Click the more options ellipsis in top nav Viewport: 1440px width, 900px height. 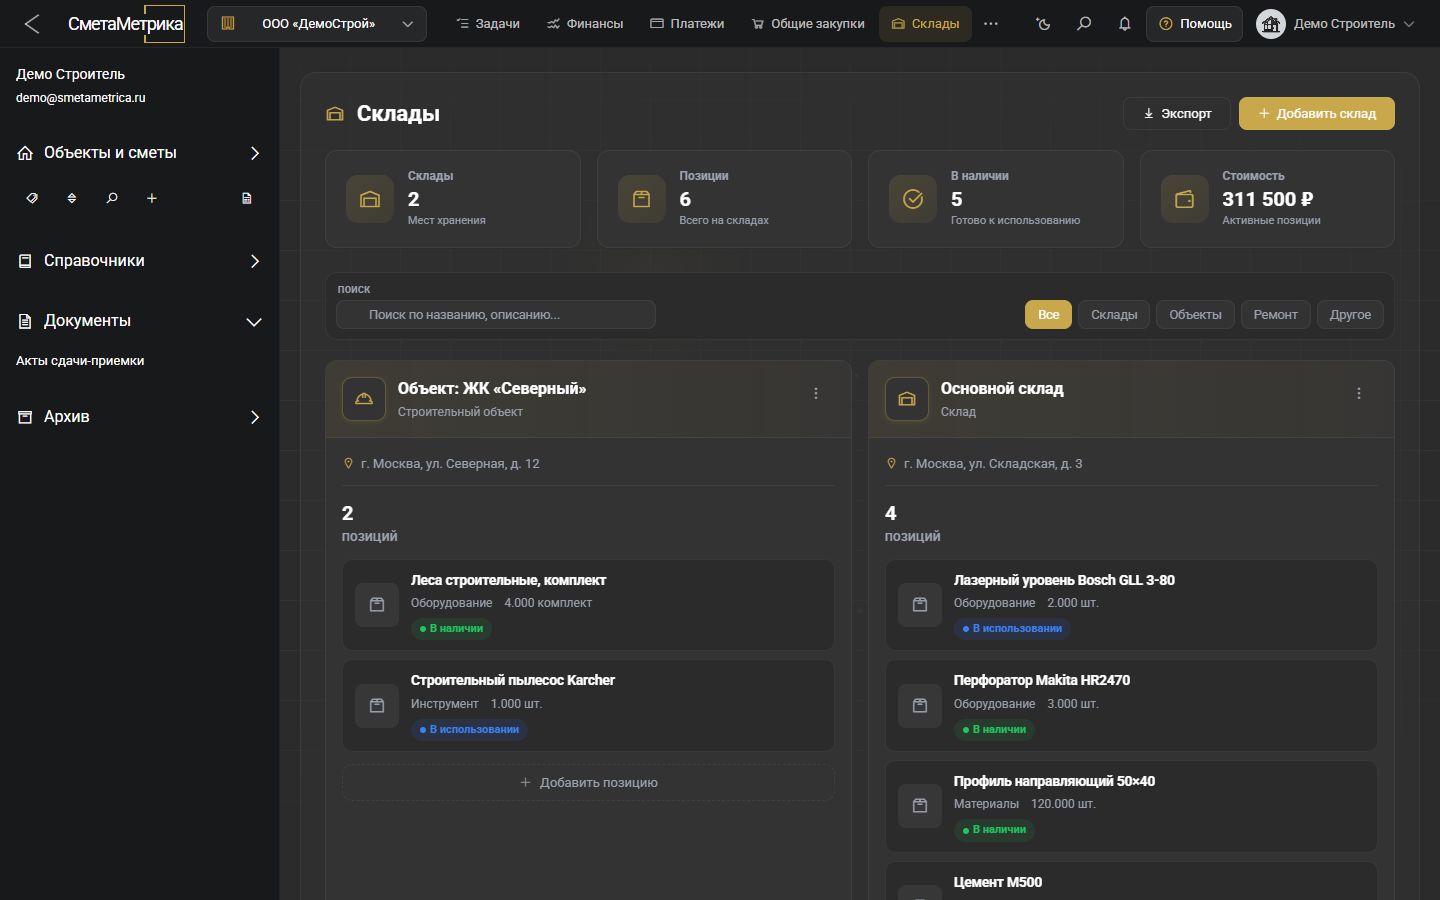point(991,24)
